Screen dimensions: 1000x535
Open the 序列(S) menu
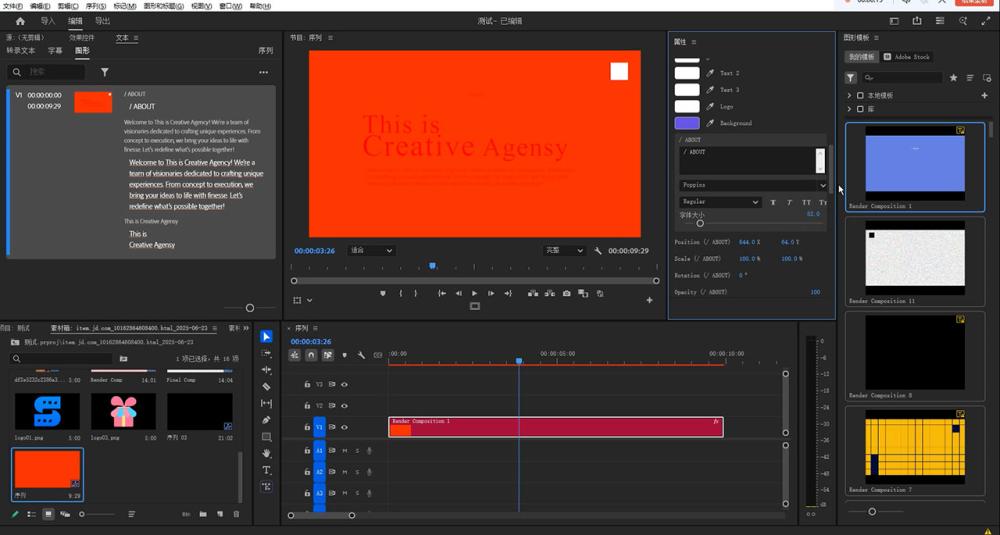click(x=96, y=6)
